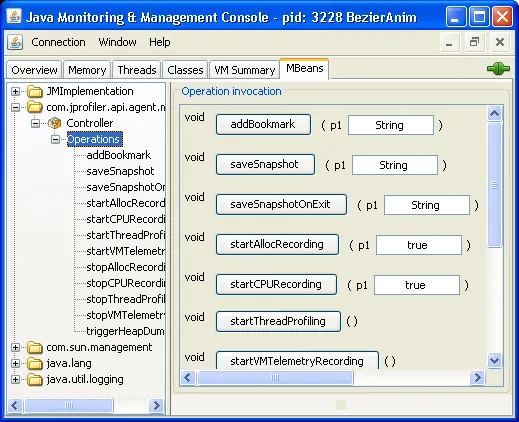
Task: Click the operations panel scroll down arrow
Action: 494,360
